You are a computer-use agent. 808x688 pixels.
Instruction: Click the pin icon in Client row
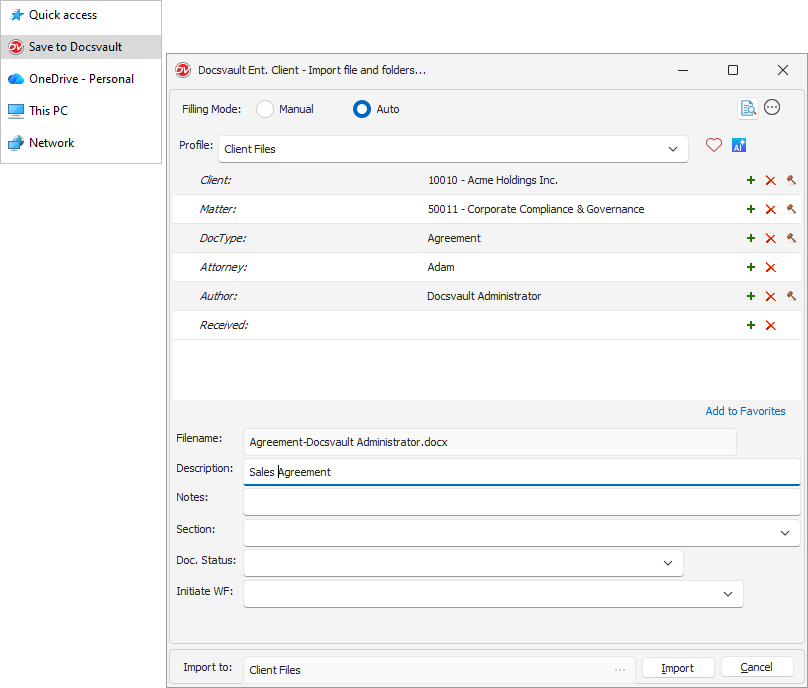click(791, 180)
